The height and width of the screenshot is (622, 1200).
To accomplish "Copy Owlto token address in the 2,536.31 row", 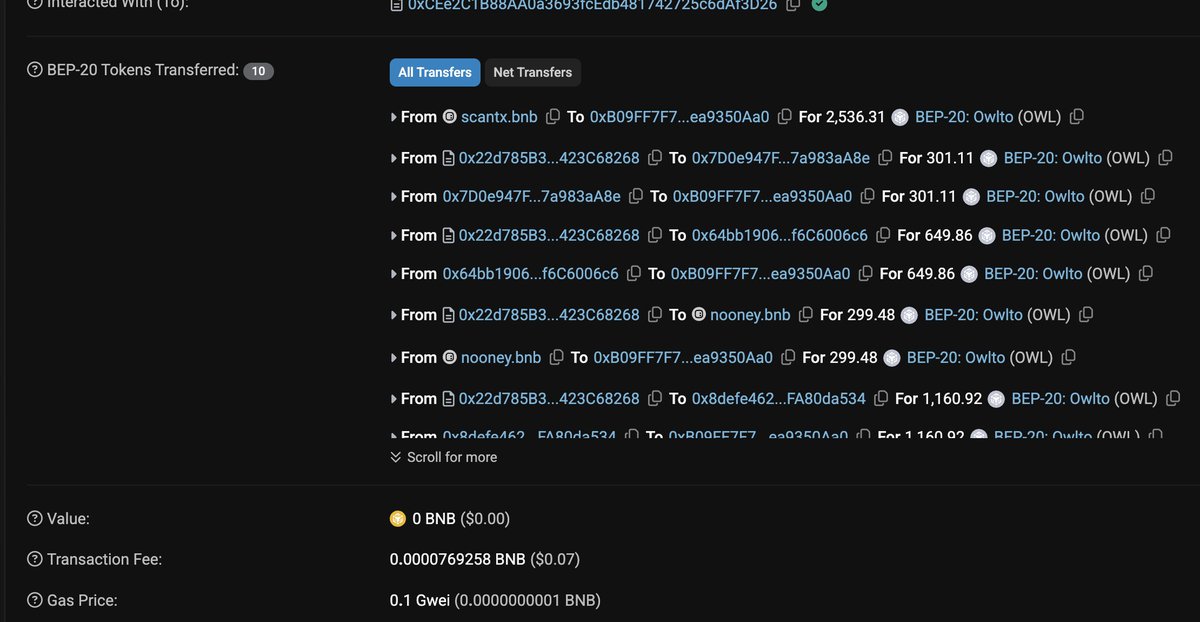I will (x=1076, y=117).
